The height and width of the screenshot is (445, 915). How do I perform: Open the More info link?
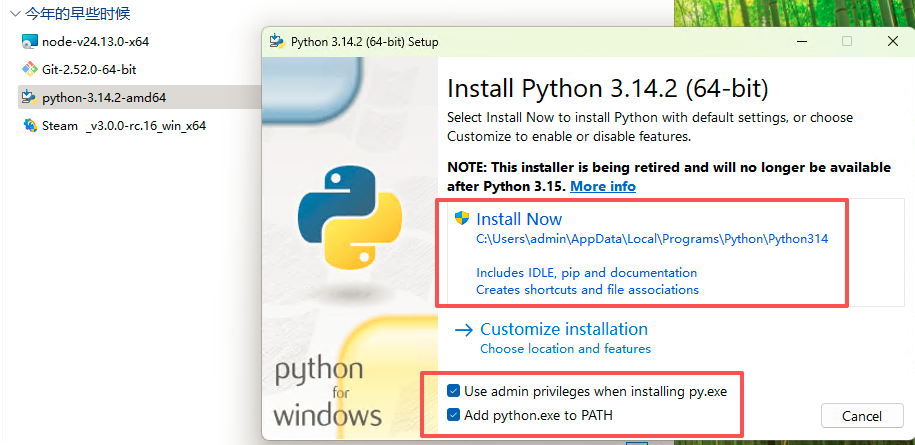(x=603, y=186)
